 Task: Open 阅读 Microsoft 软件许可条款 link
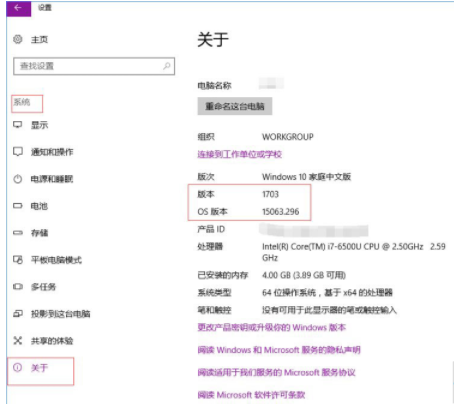(251, 395)
